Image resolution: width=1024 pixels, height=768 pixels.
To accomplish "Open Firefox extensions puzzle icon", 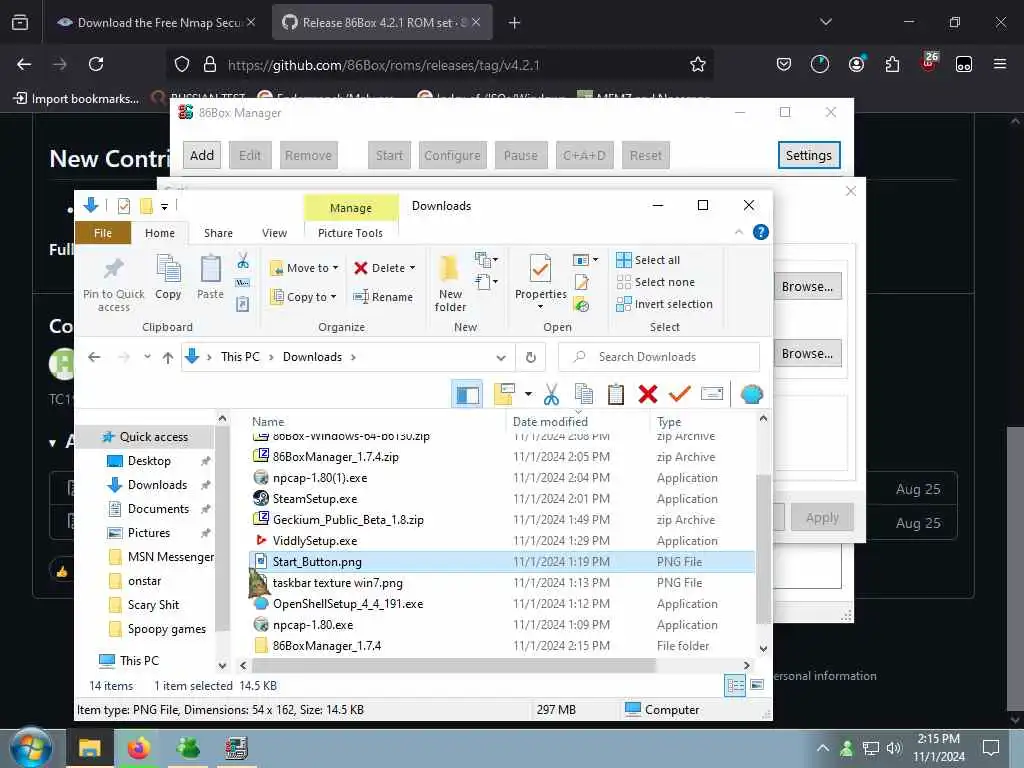I will 892,64.
